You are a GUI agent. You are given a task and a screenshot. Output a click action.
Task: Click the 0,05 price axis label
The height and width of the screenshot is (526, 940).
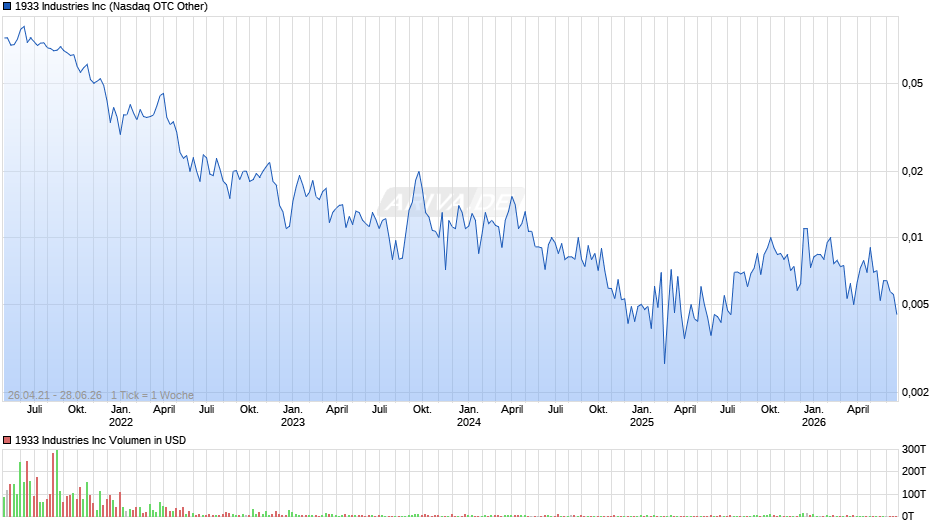[x=912, y=83]
